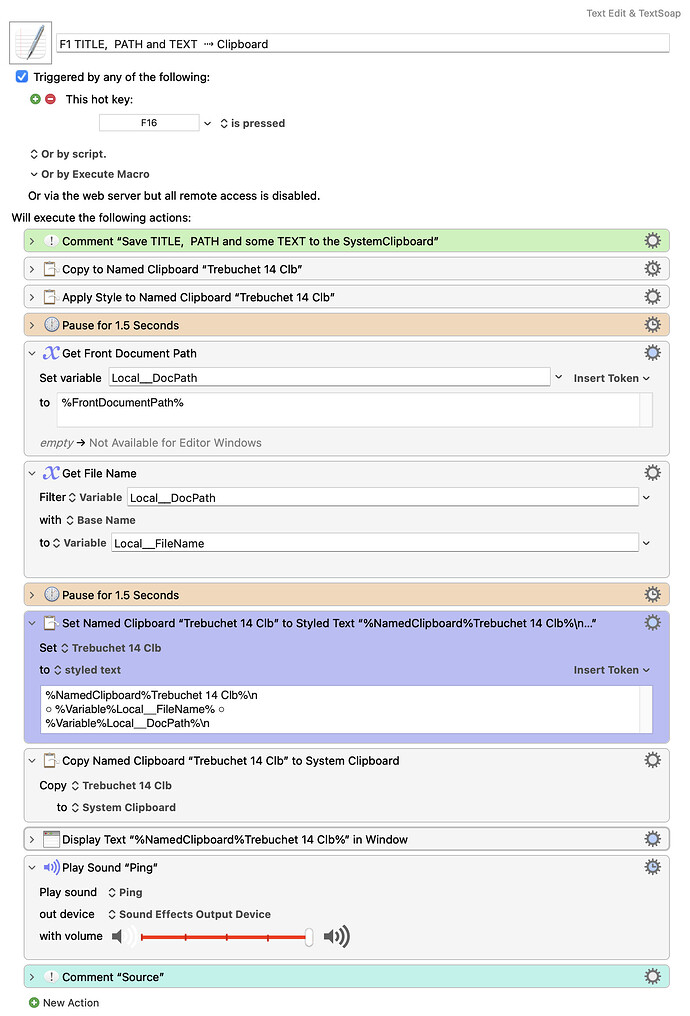Viewport: 690px width, 1016px height.
Task: Expand 'Copy to Named Clipboard' action
Action: tap(31, 269)
